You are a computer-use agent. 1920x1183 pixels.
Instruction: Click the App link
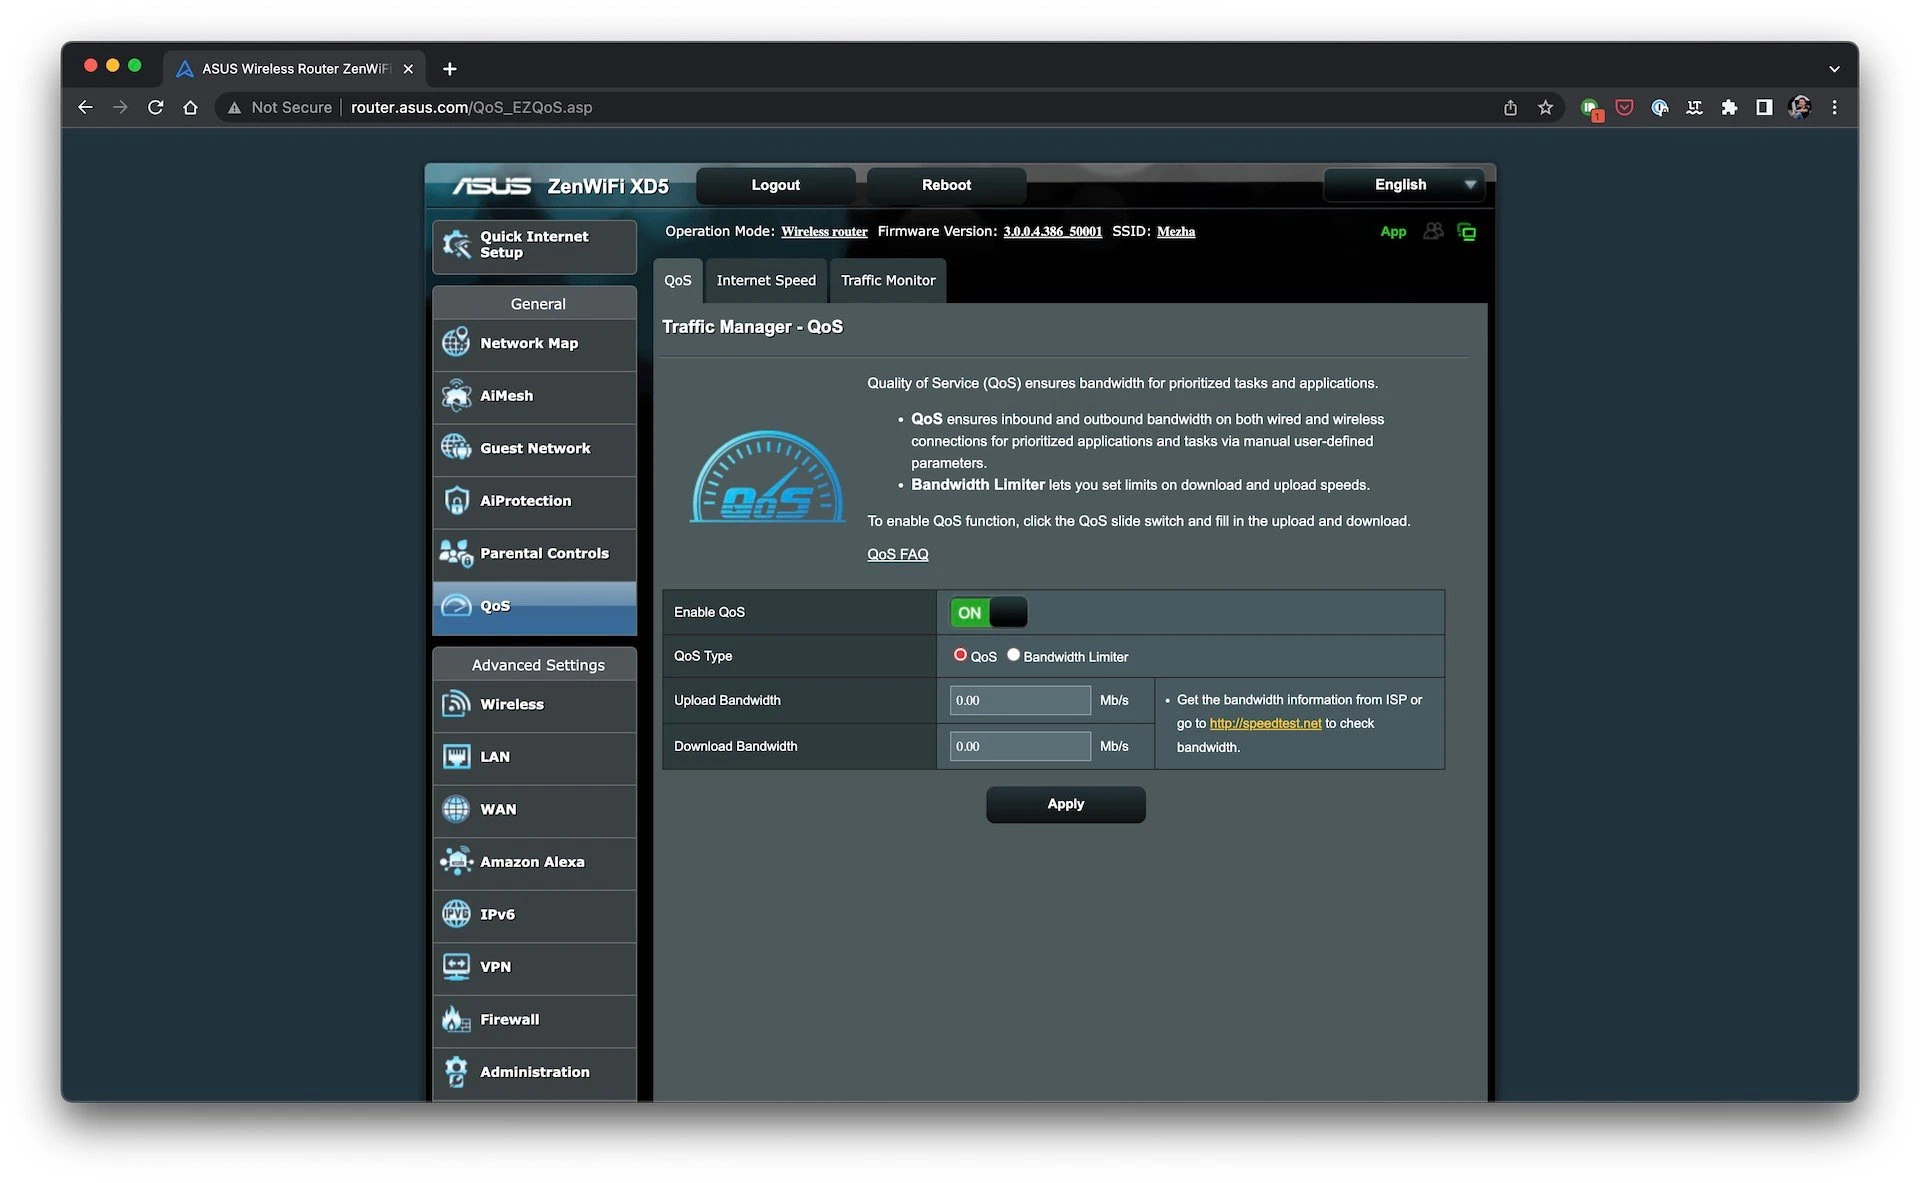pos(1393,232)
